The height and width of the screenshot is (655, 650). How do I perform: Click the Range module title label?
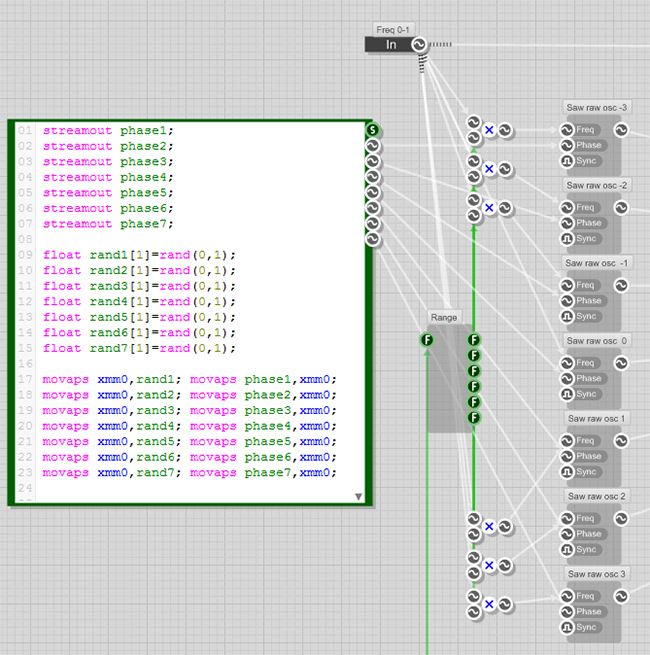pos(443,317)
